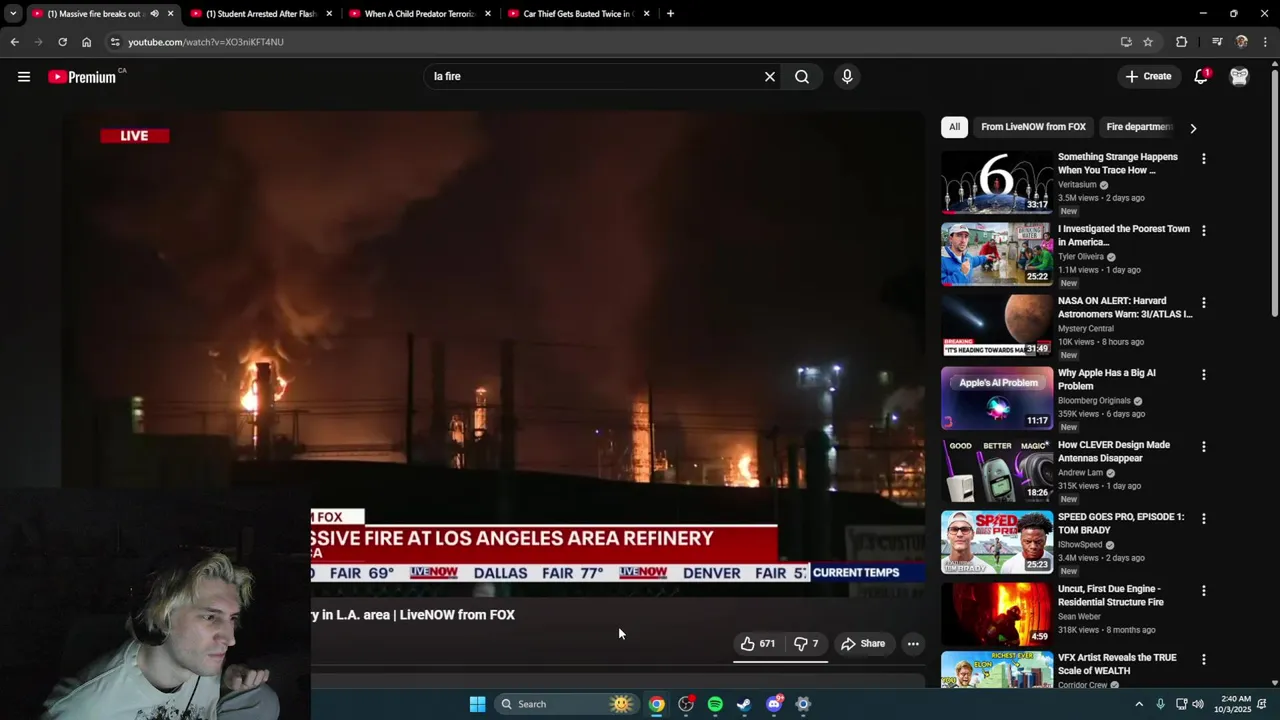Dislike the live video
The width and height of the screenshot is (1280, 720).
click(x=806, y=644)
